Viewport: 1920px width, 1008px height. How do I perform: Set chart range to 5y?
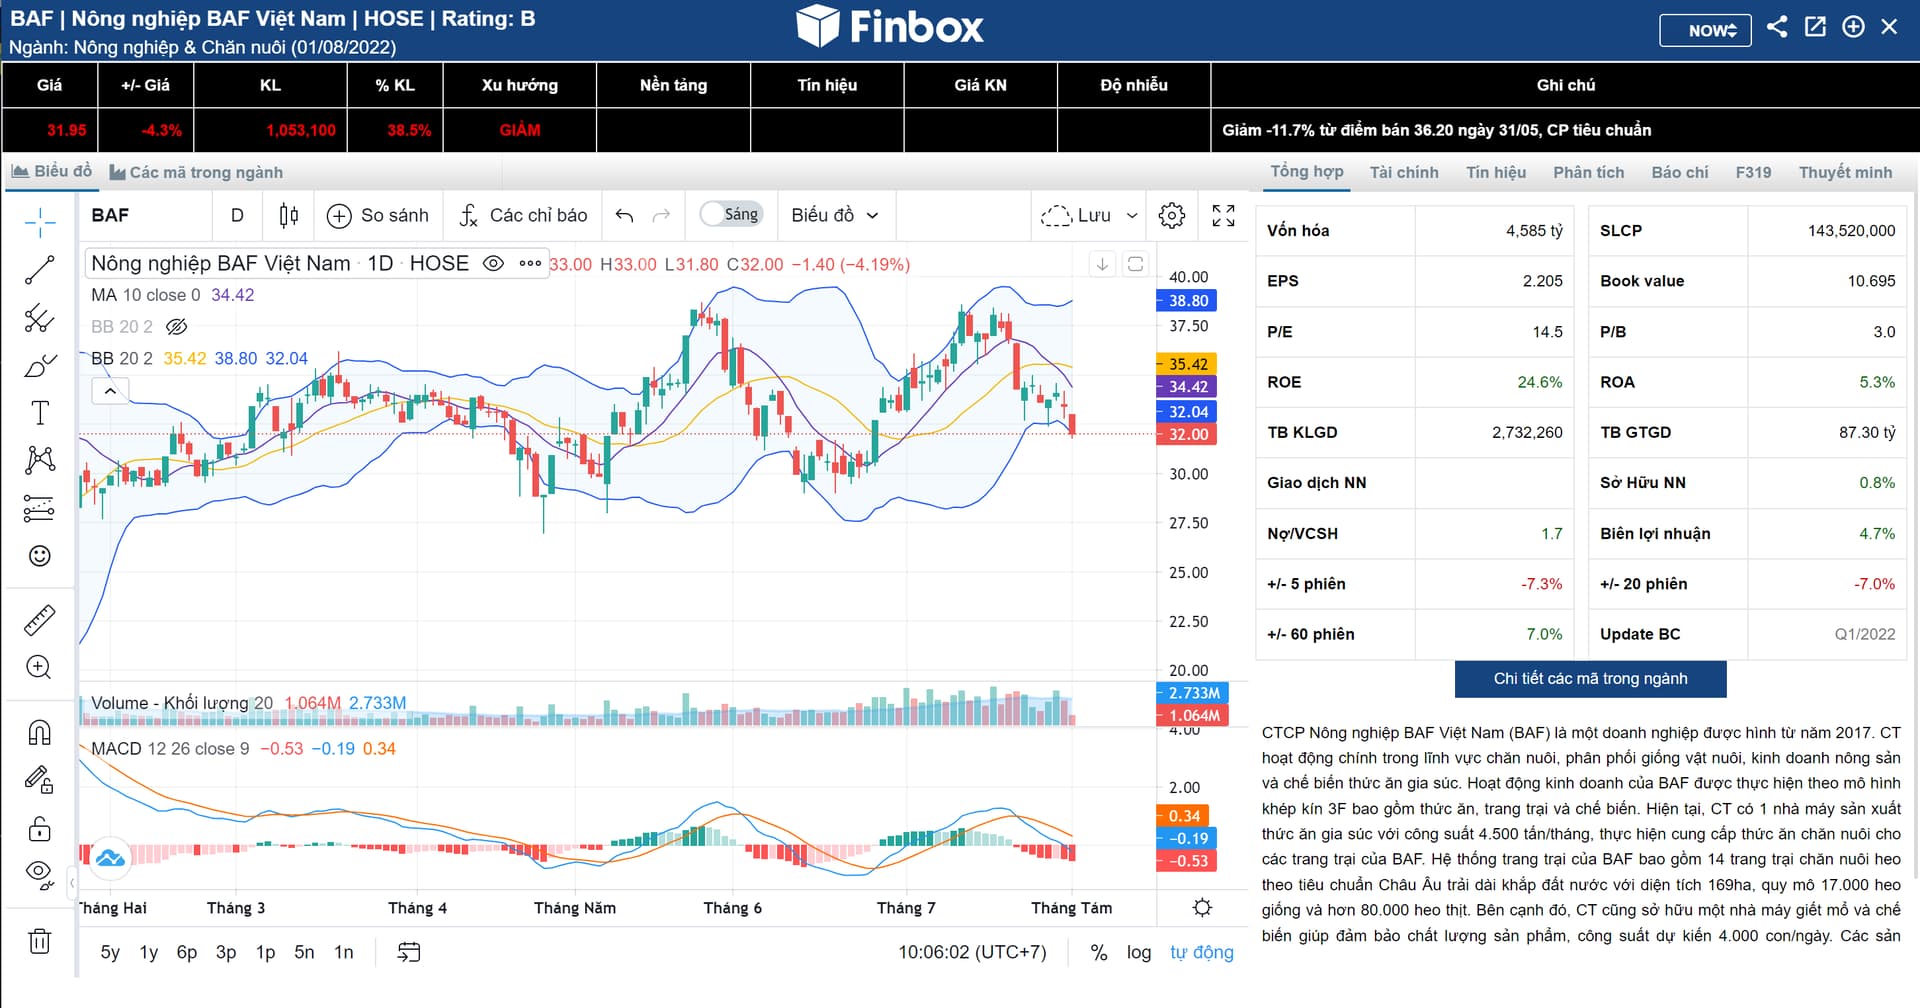[110, 952]
